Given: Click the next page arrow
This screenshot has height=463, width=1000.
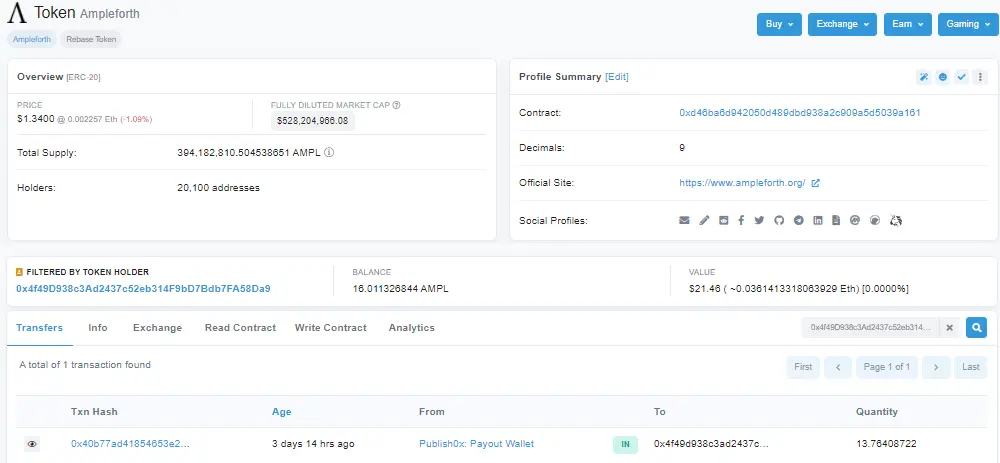Looking at the screenshot, I should click(x=936, y=367).
